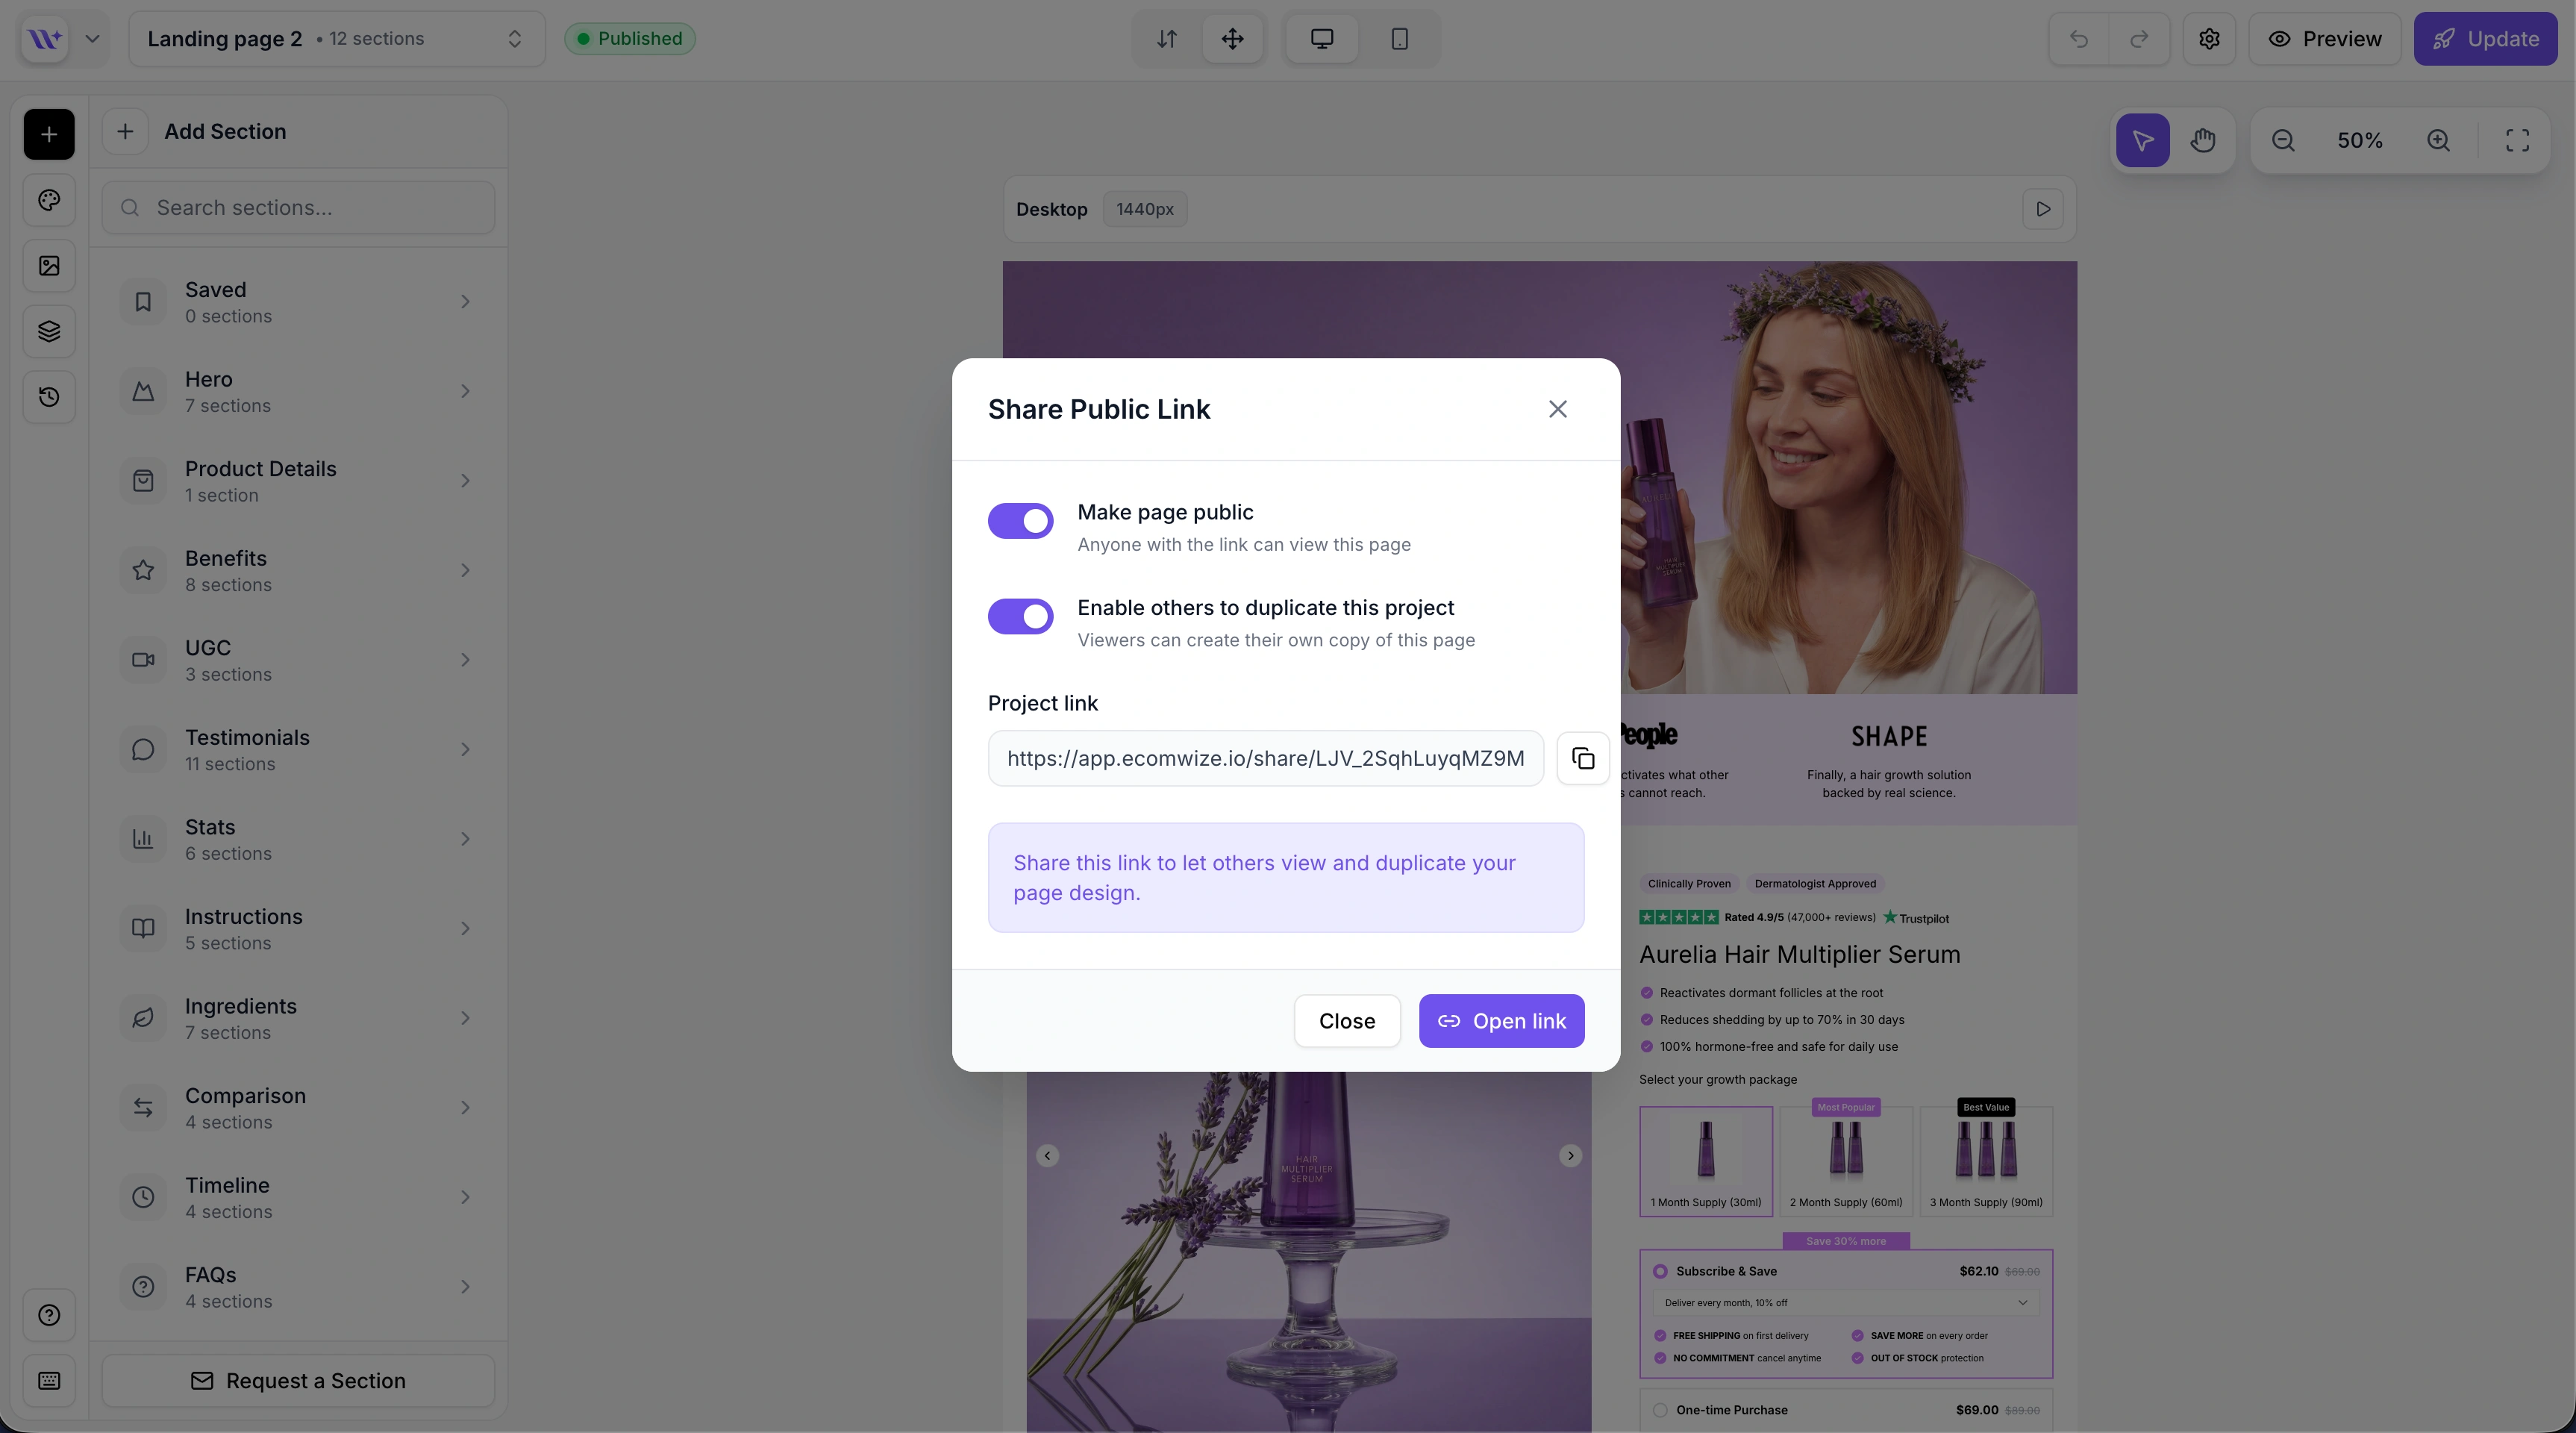This screenshot has width=2576, height=1433.
Task: Open page settings gear icon
Action: click(2209, 39)
